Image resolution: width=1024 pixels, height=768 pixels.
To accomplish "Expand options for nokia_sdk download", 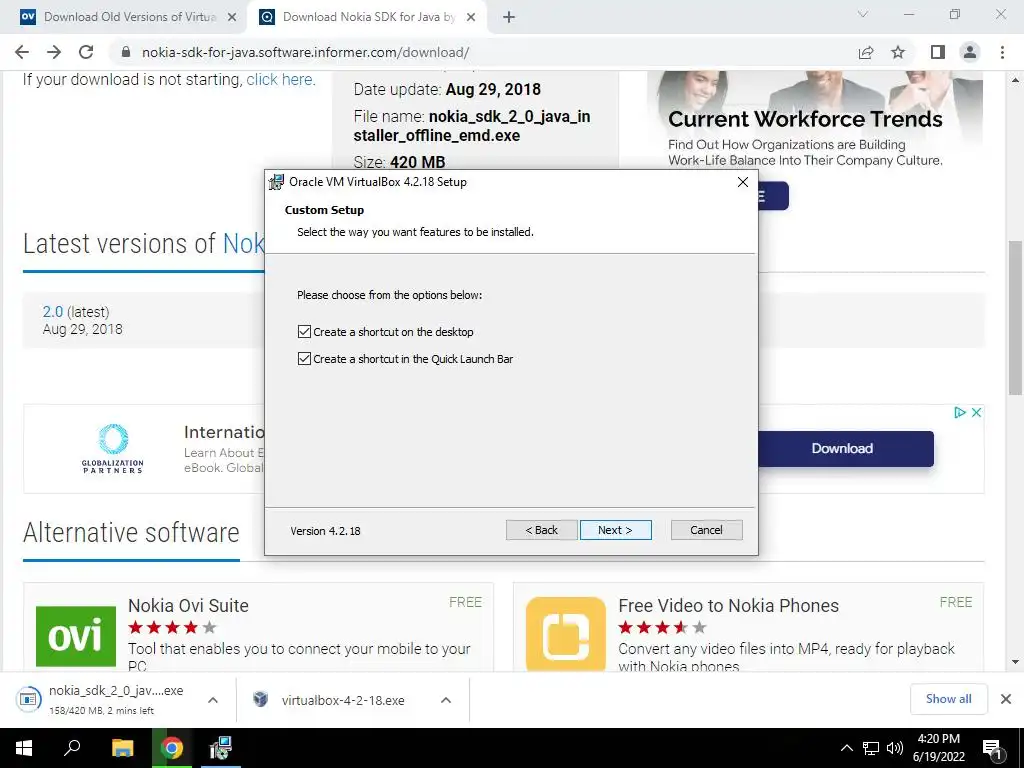I will tap(213, 700).
